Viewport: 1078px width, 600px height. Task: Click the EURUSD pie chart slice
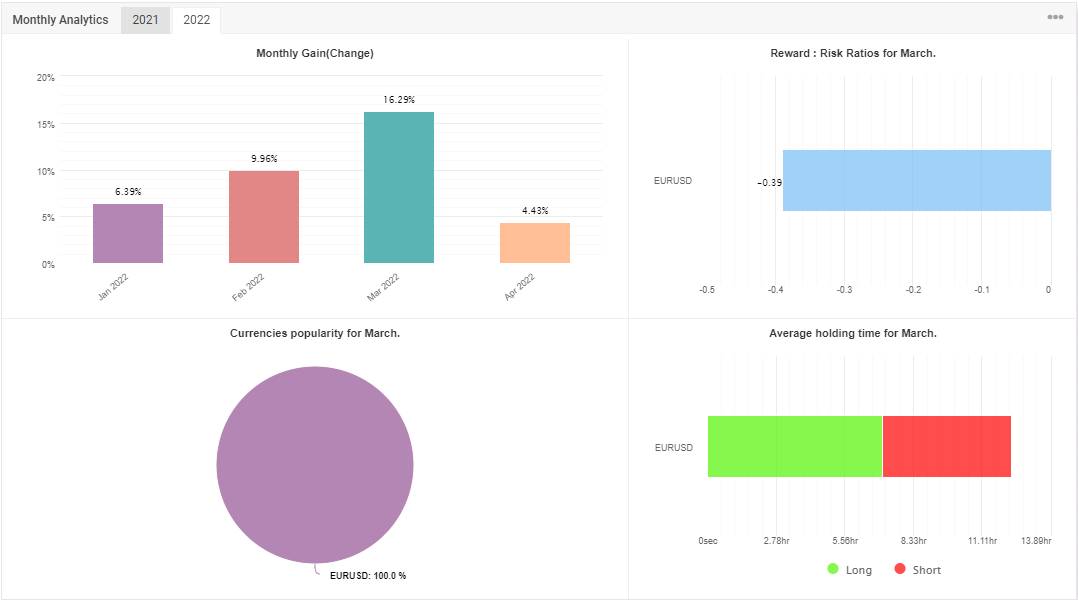[315, 465]
